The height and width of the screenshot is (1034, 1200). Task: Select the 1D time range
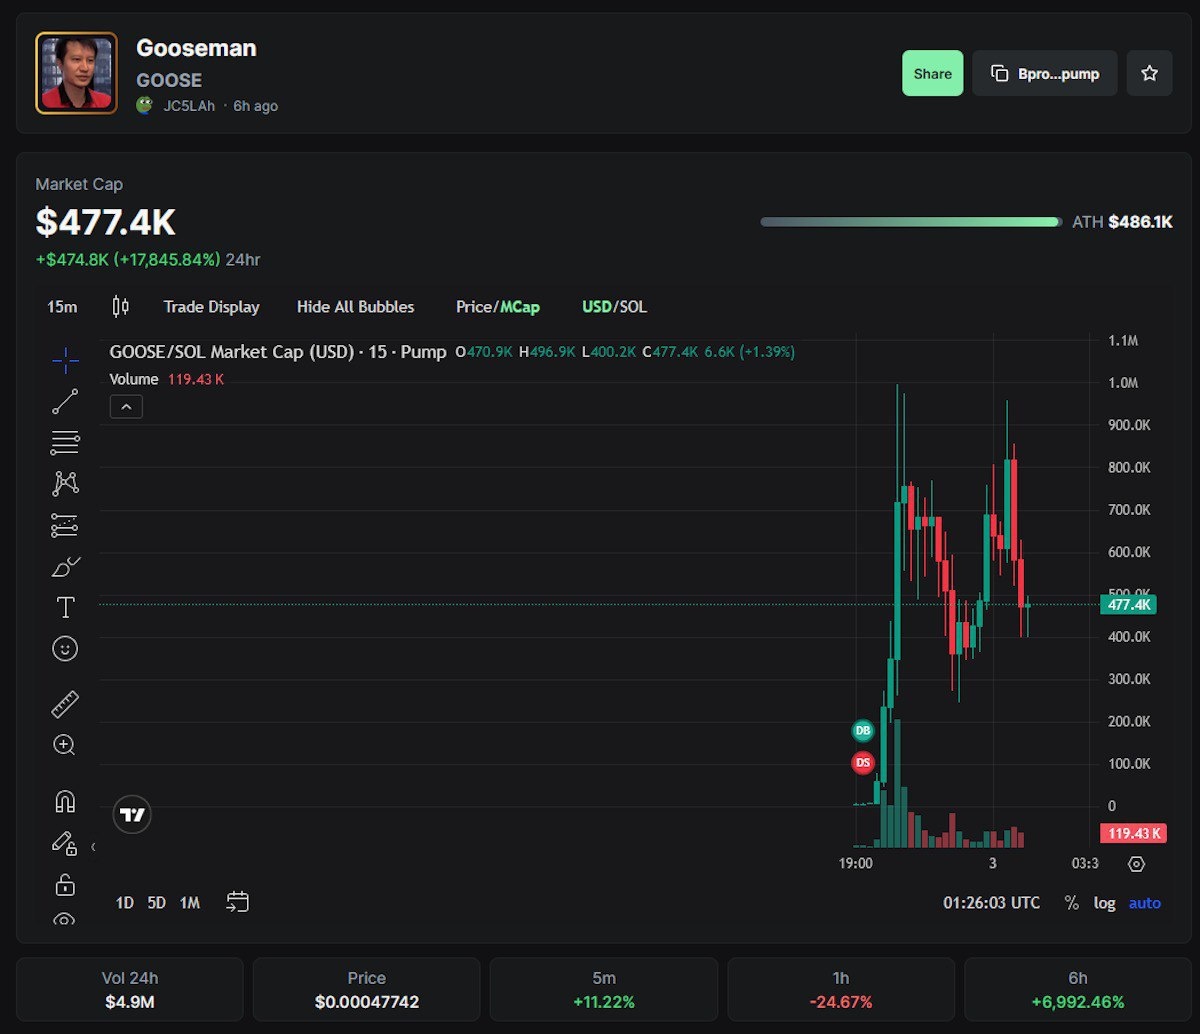click(x=124, y=903)
